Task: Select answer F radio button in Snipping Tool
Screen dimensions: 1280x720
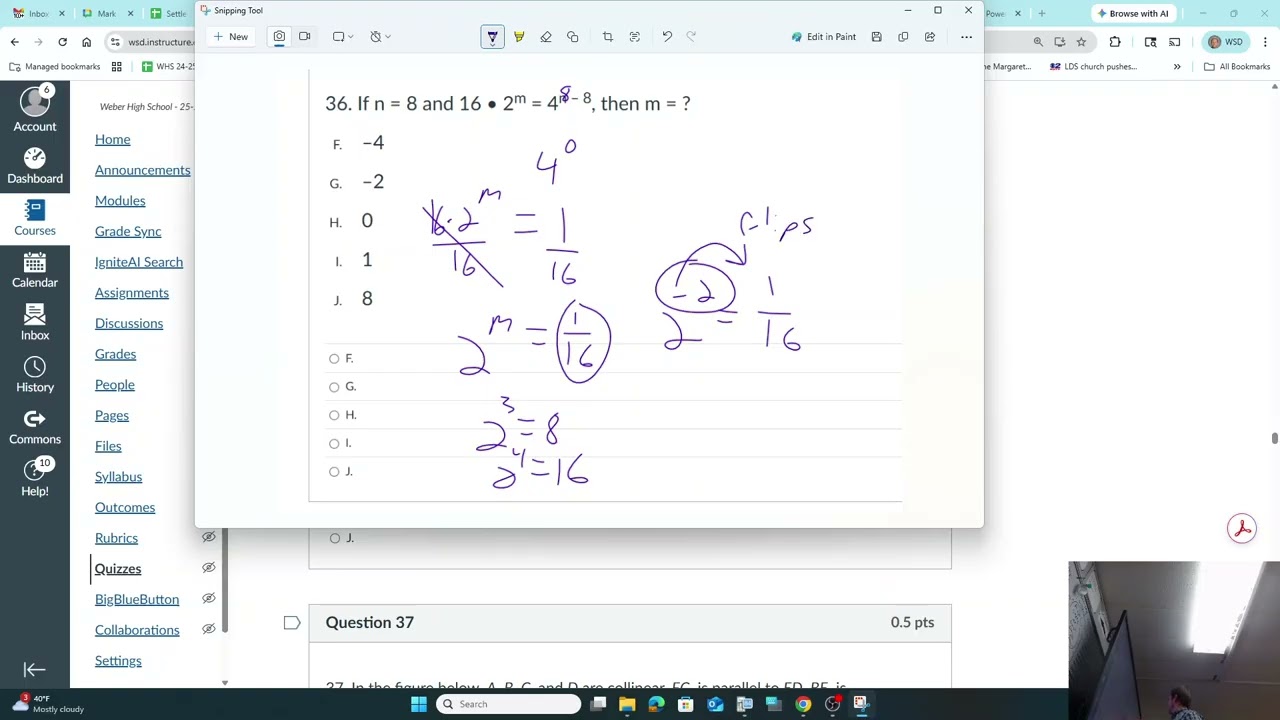Action: pyautogui.click(x=334, y=358)
